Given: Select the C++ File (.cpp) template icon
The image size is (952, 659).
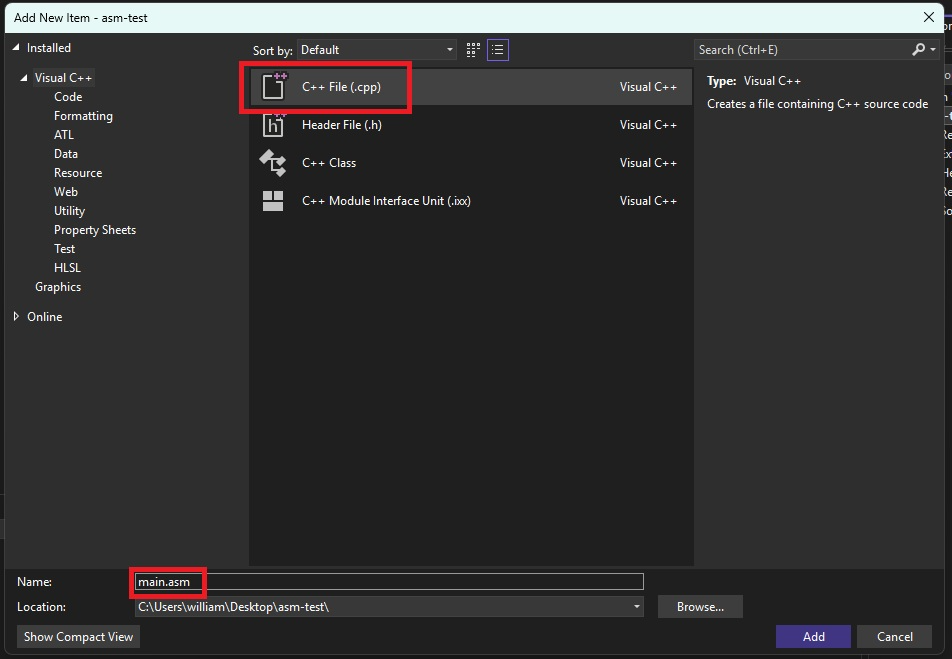Looking at the screenshot, I should (274, 86).
